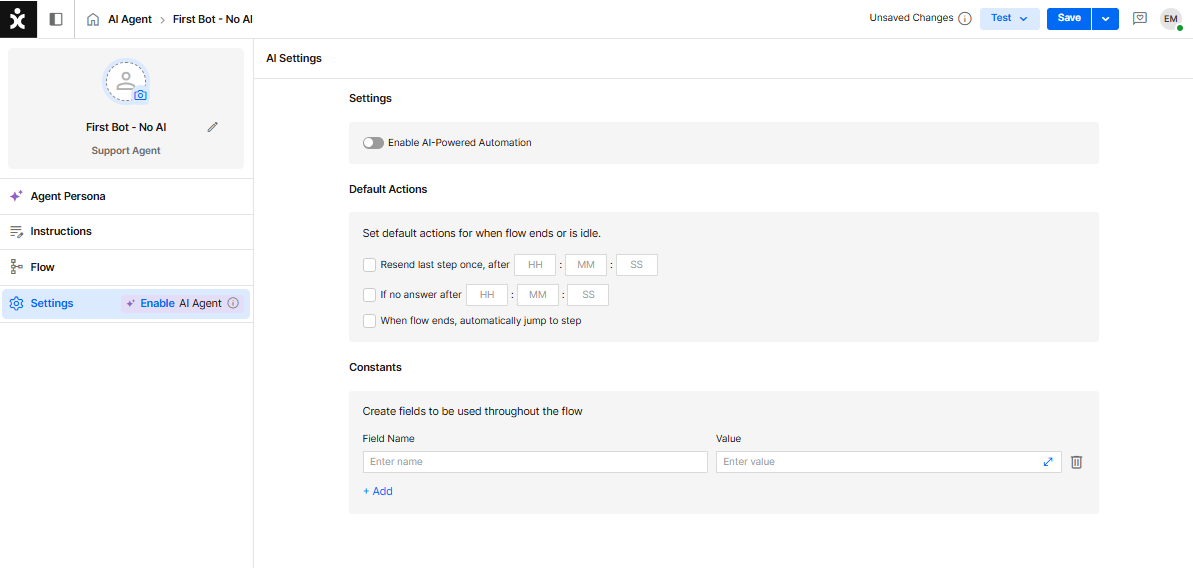This screenshot has width=1193, height=568.
Task: Open the feedback chat icon
Action: coord(1140,18)
